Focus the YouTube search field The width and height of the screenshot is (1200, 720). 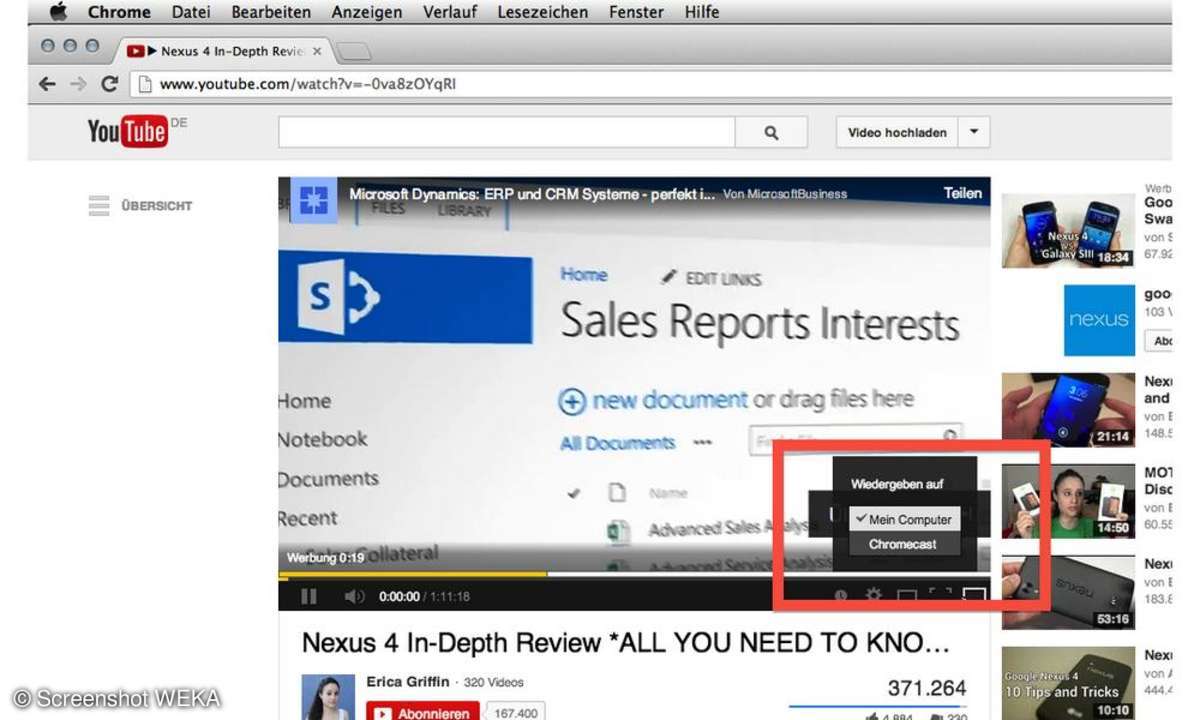[507, 132]
